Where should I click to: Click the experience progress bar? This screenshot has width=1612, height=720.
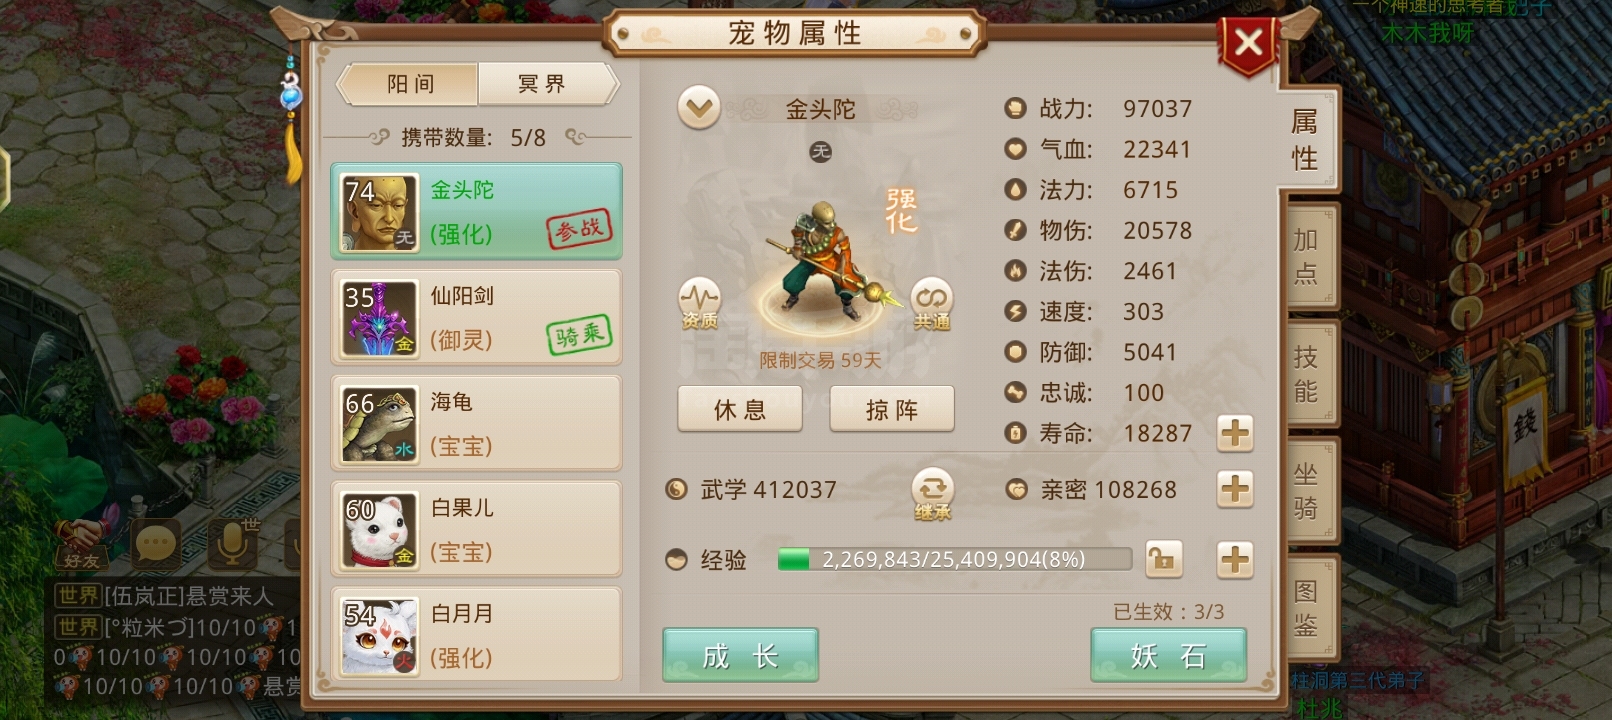[954, 559]
